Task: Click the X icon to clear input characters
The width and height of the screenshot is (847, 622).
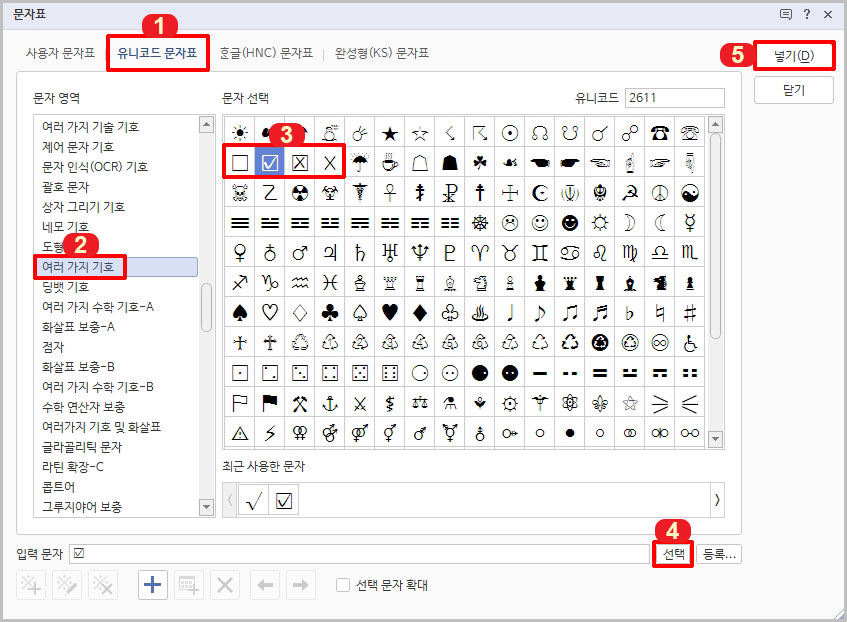Action: 222,585
